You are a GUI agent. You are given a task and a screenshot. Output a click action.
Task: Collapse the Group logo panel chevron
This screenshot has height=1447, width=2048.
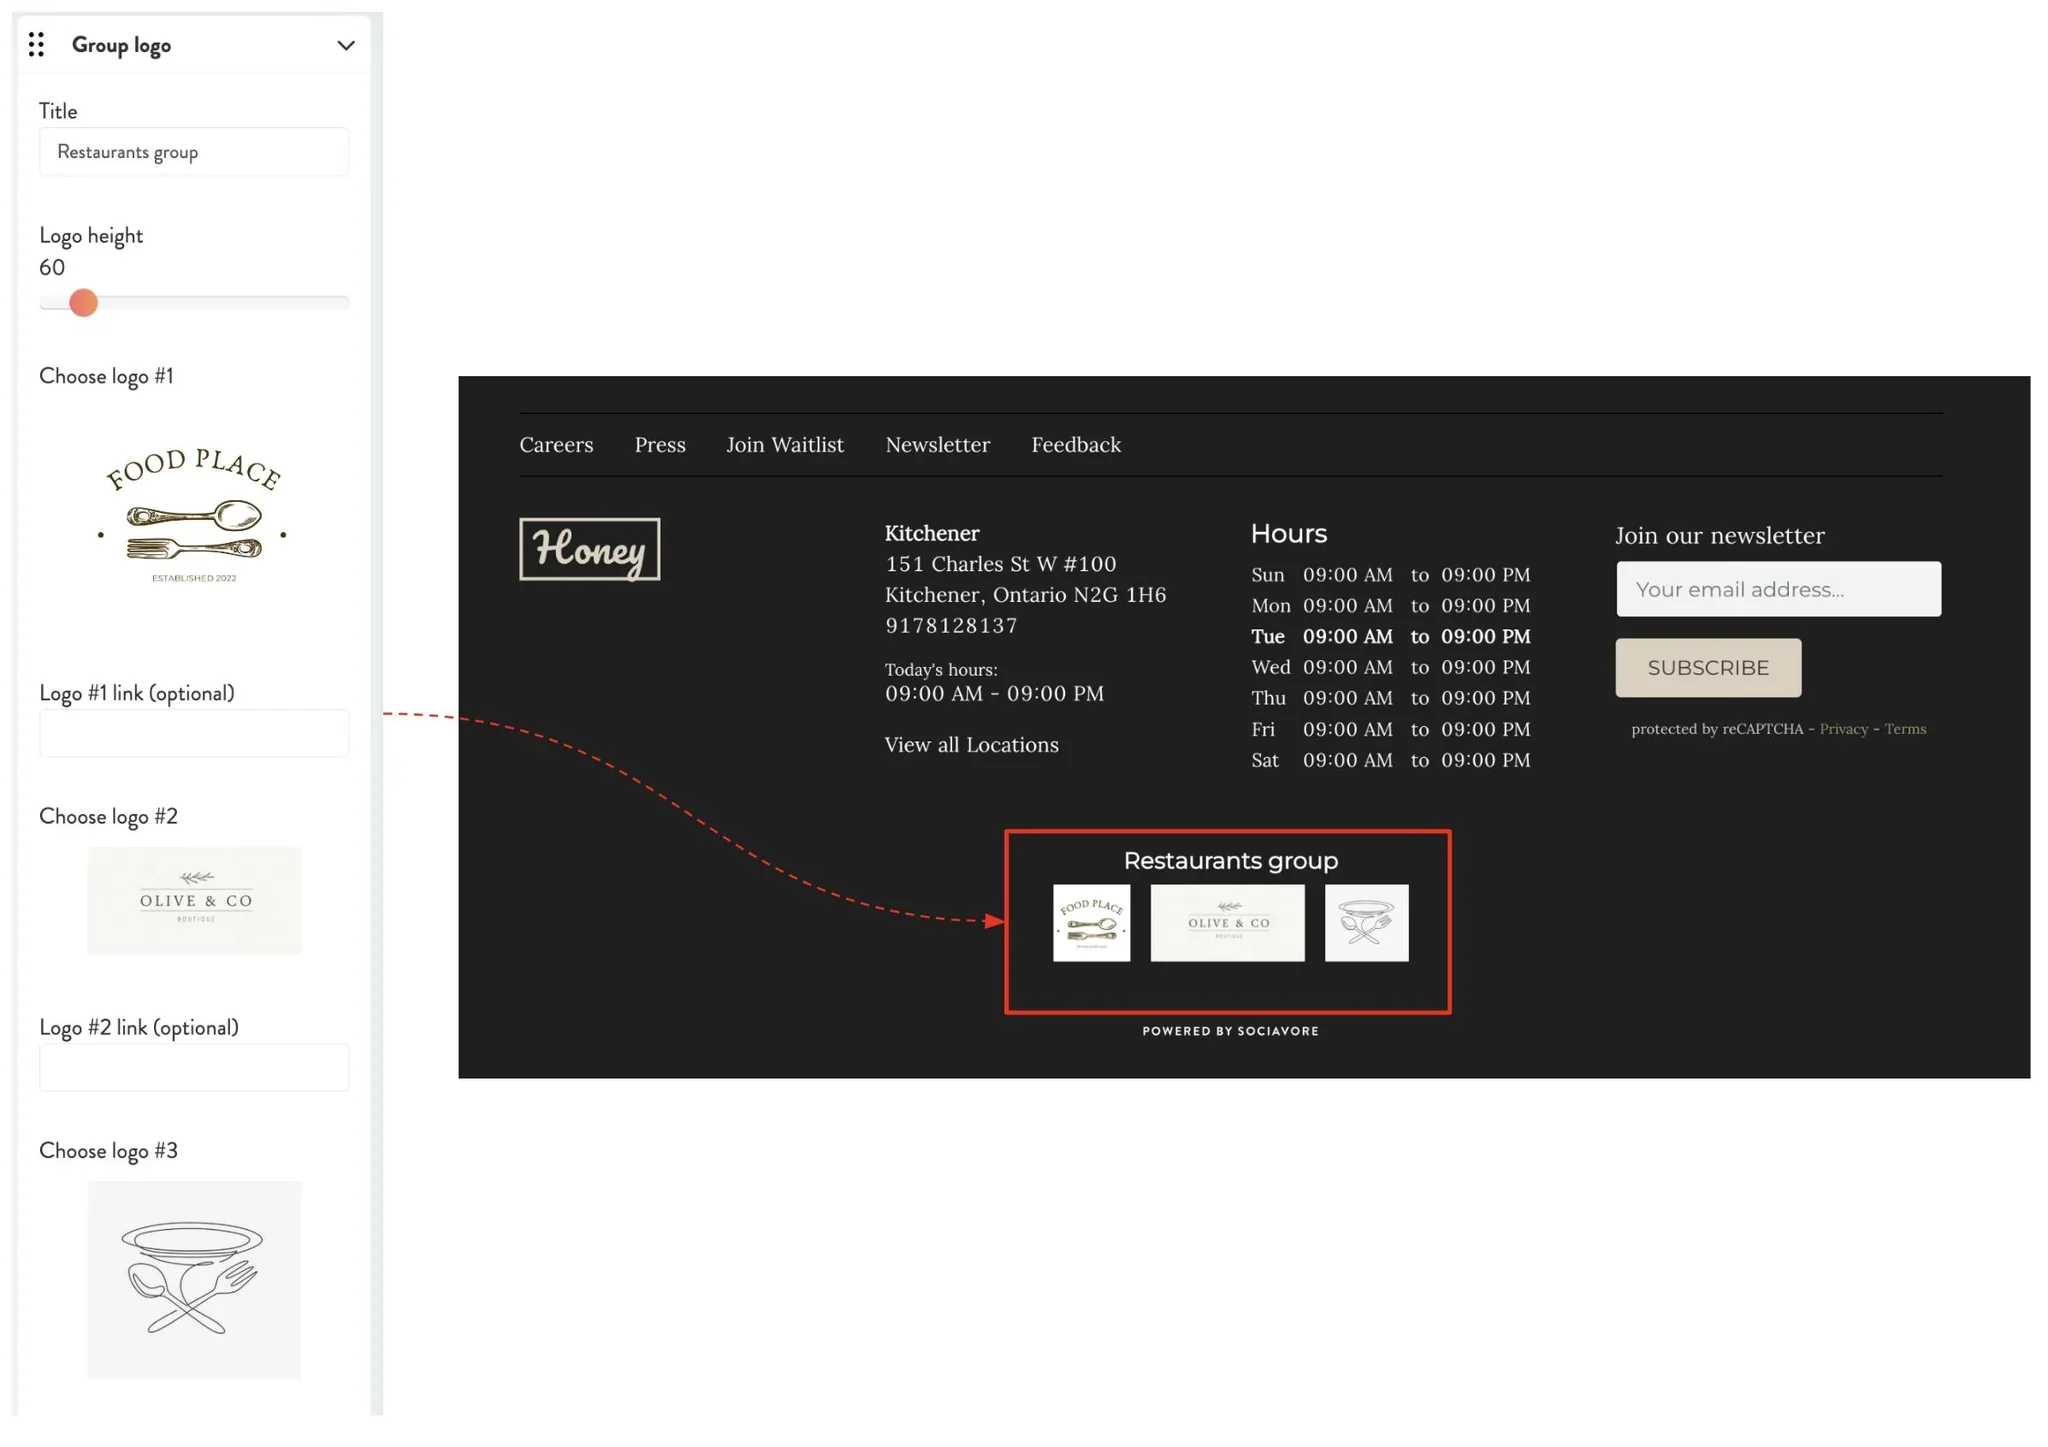346,45
